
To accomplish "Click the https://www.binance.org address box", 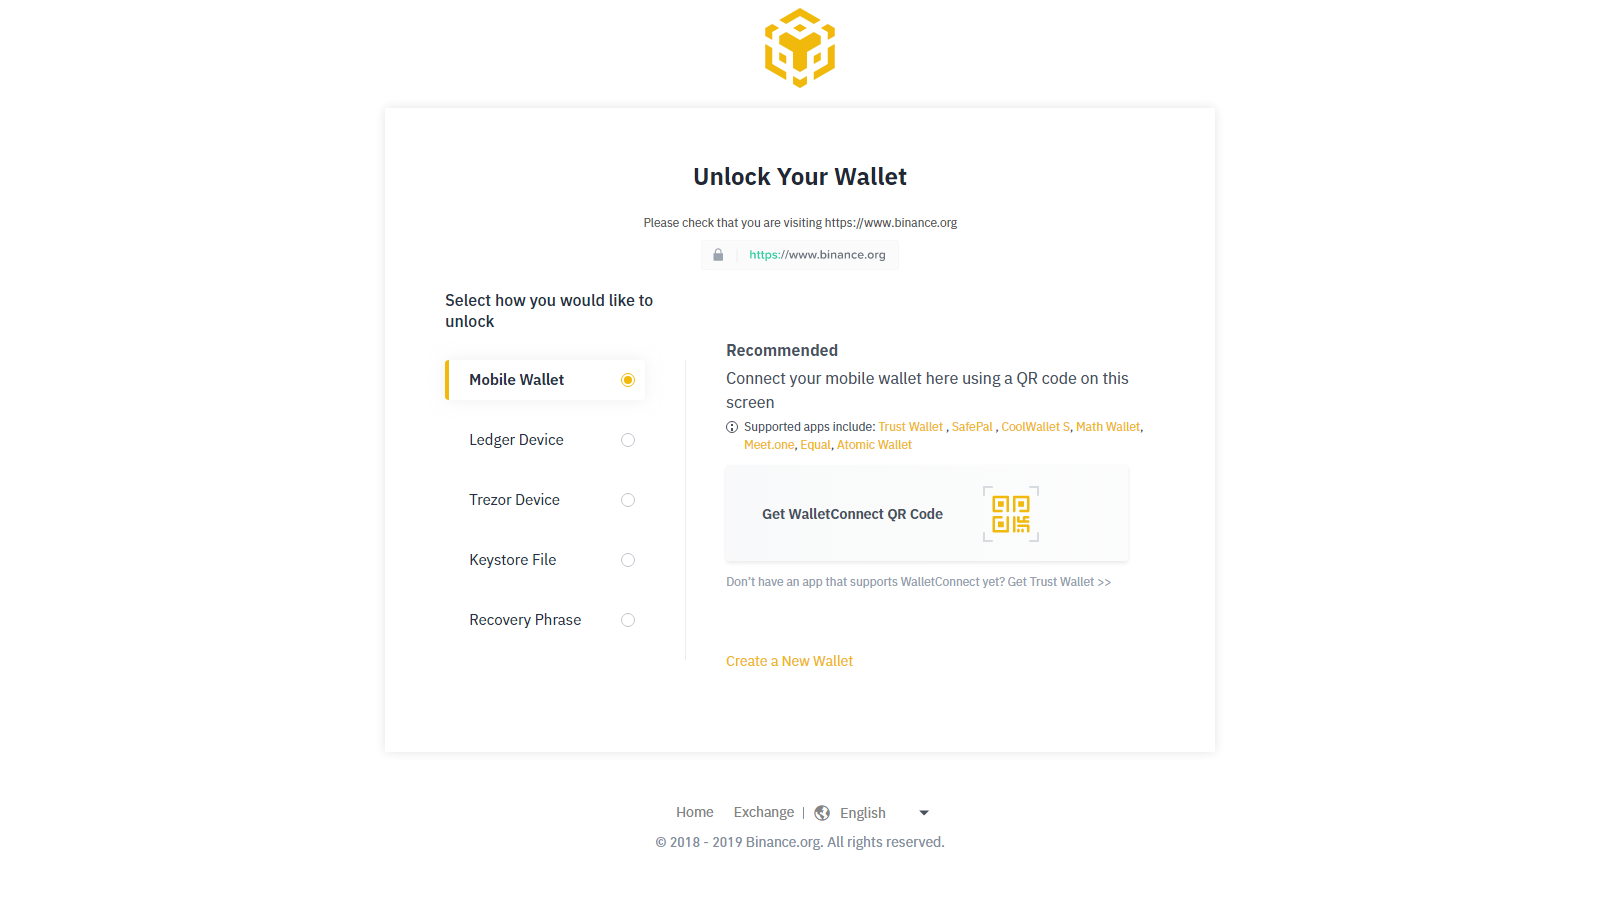I will 800,255.
